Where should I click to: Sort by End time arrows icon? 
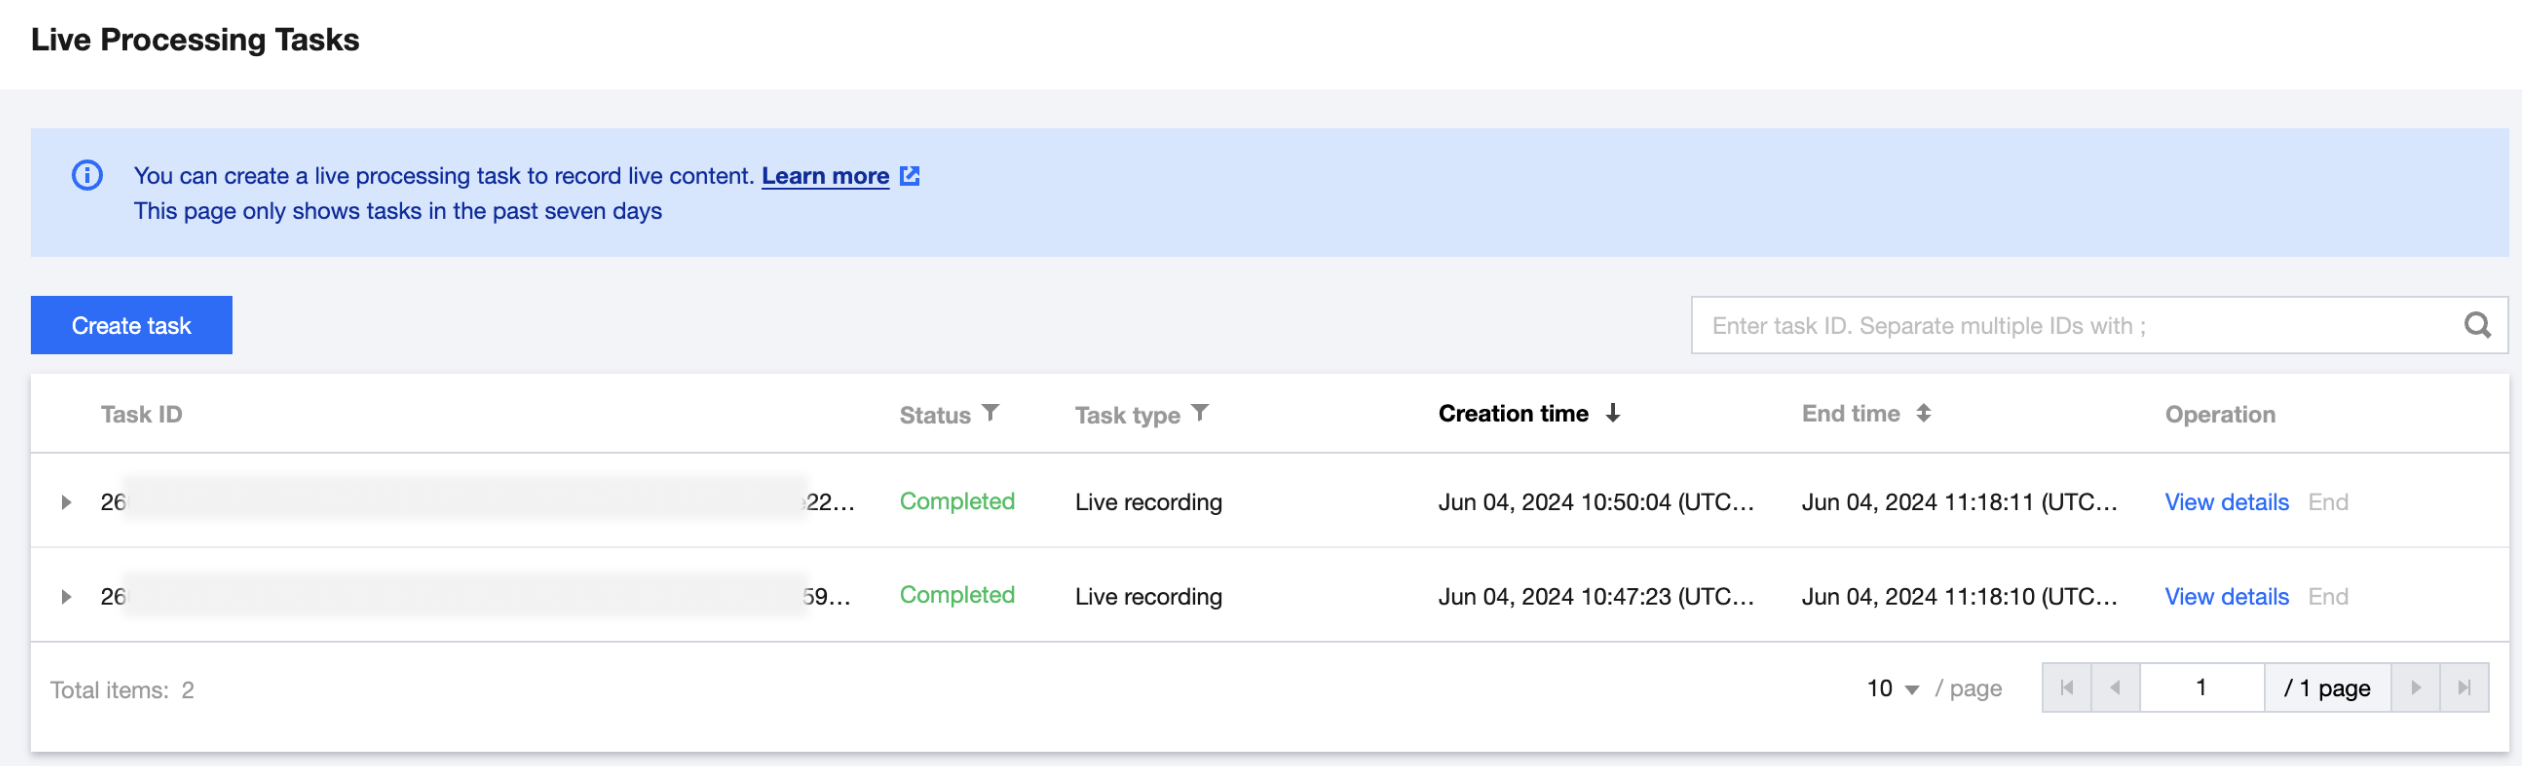point(1923,413)
